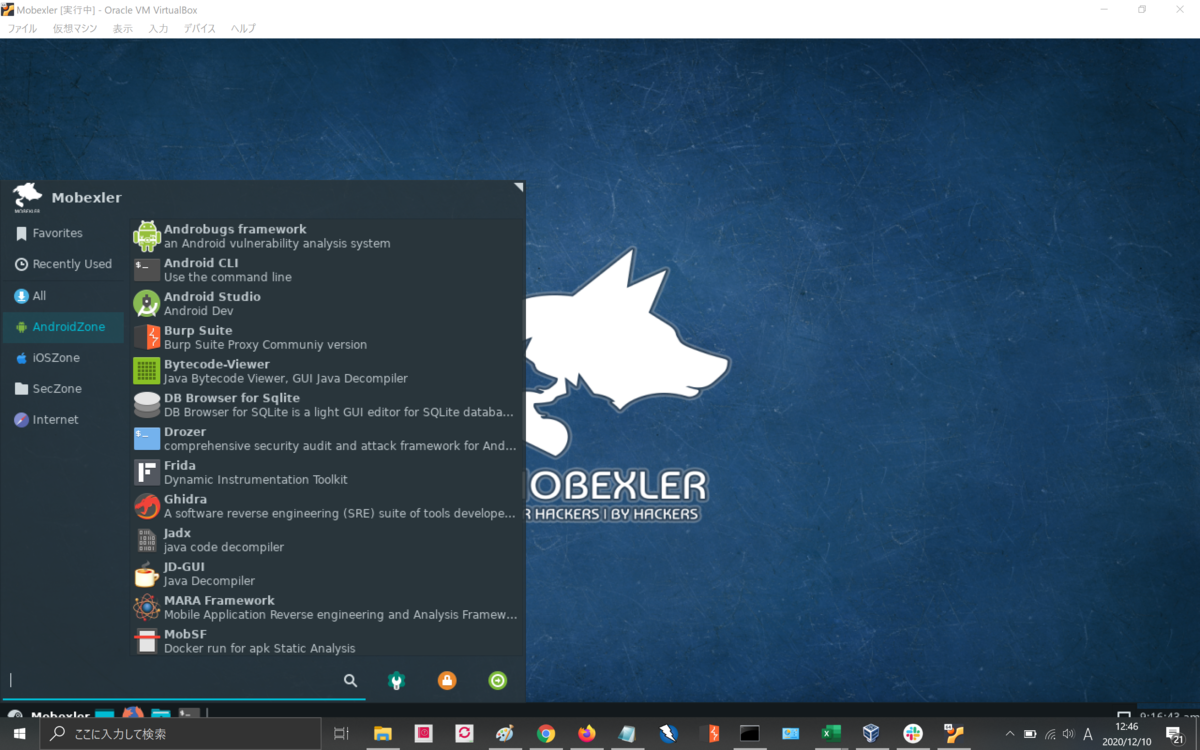This screenshot has height=750, width=1200.
Task: Launch MobSF static analysis
Action: tap(326, 641)
